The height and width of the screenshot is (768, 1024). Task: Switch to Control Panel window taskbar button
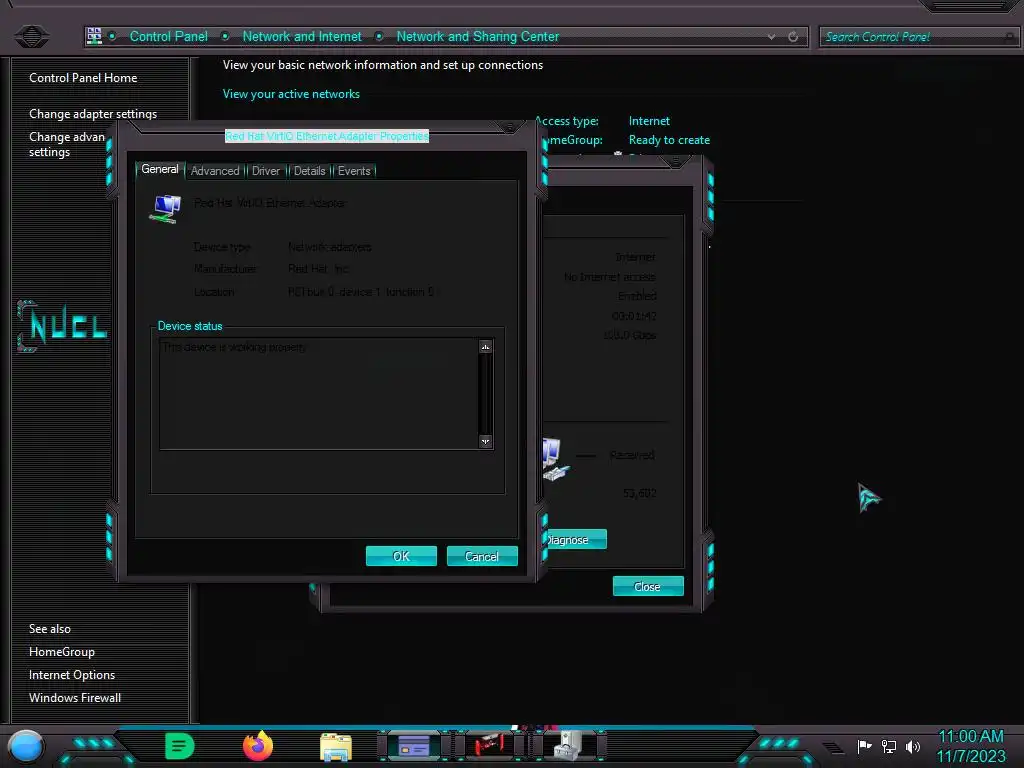coord(413,746)
